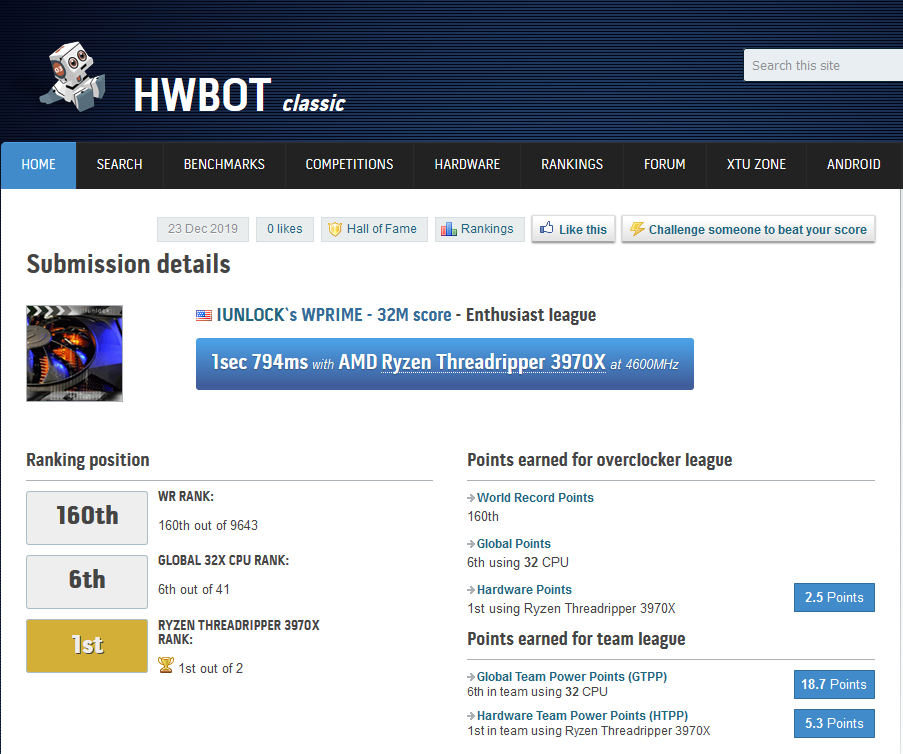Open the submission's fan thumbnail image

74,353
